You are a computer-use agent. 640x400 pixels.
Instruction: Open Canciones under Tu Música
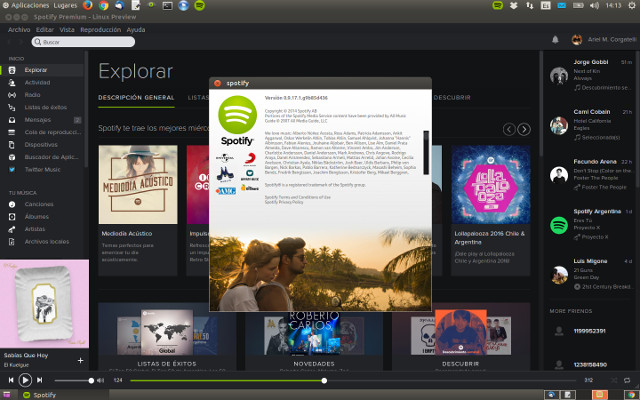[x=40, y=204]
